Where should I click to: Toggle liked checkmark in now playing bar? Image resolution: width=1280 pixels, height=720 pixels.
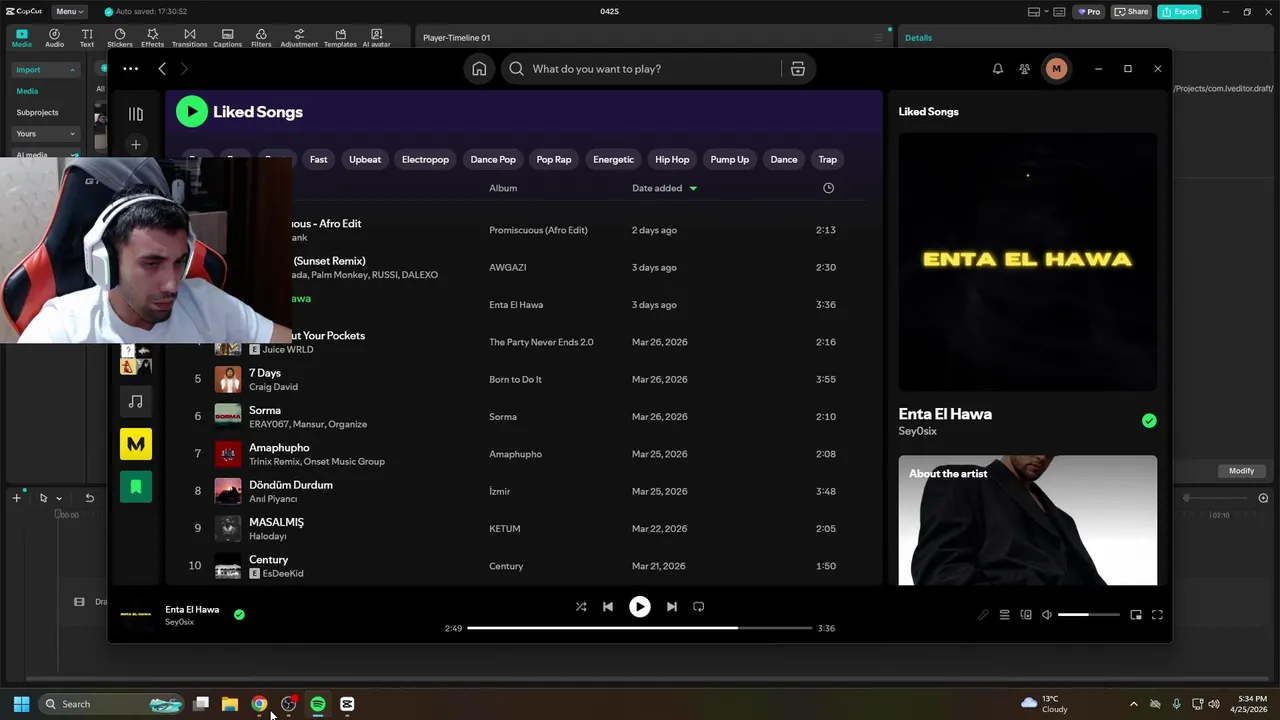(x=239, y=615)
